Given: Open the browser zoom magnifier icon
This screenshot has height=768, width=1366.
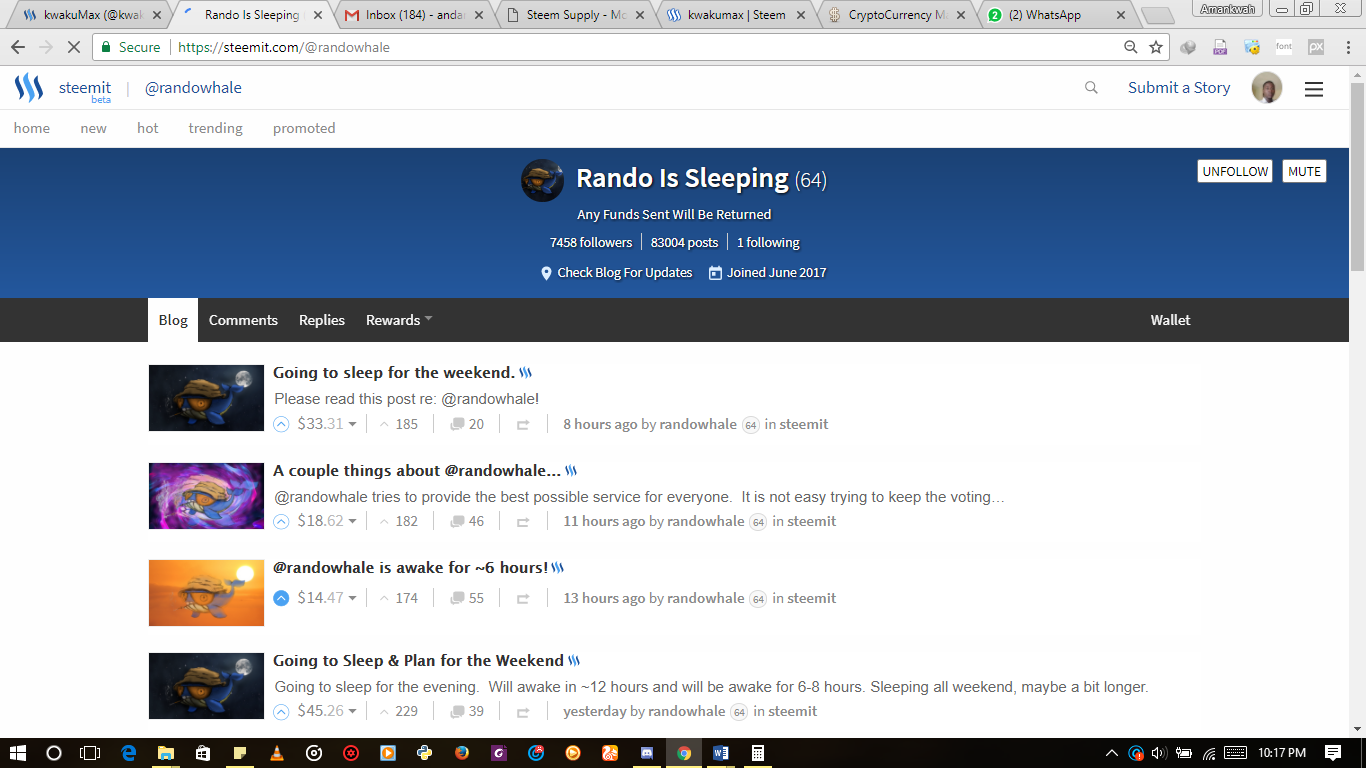Looking at the screenshot, I should pos(1131,47).
